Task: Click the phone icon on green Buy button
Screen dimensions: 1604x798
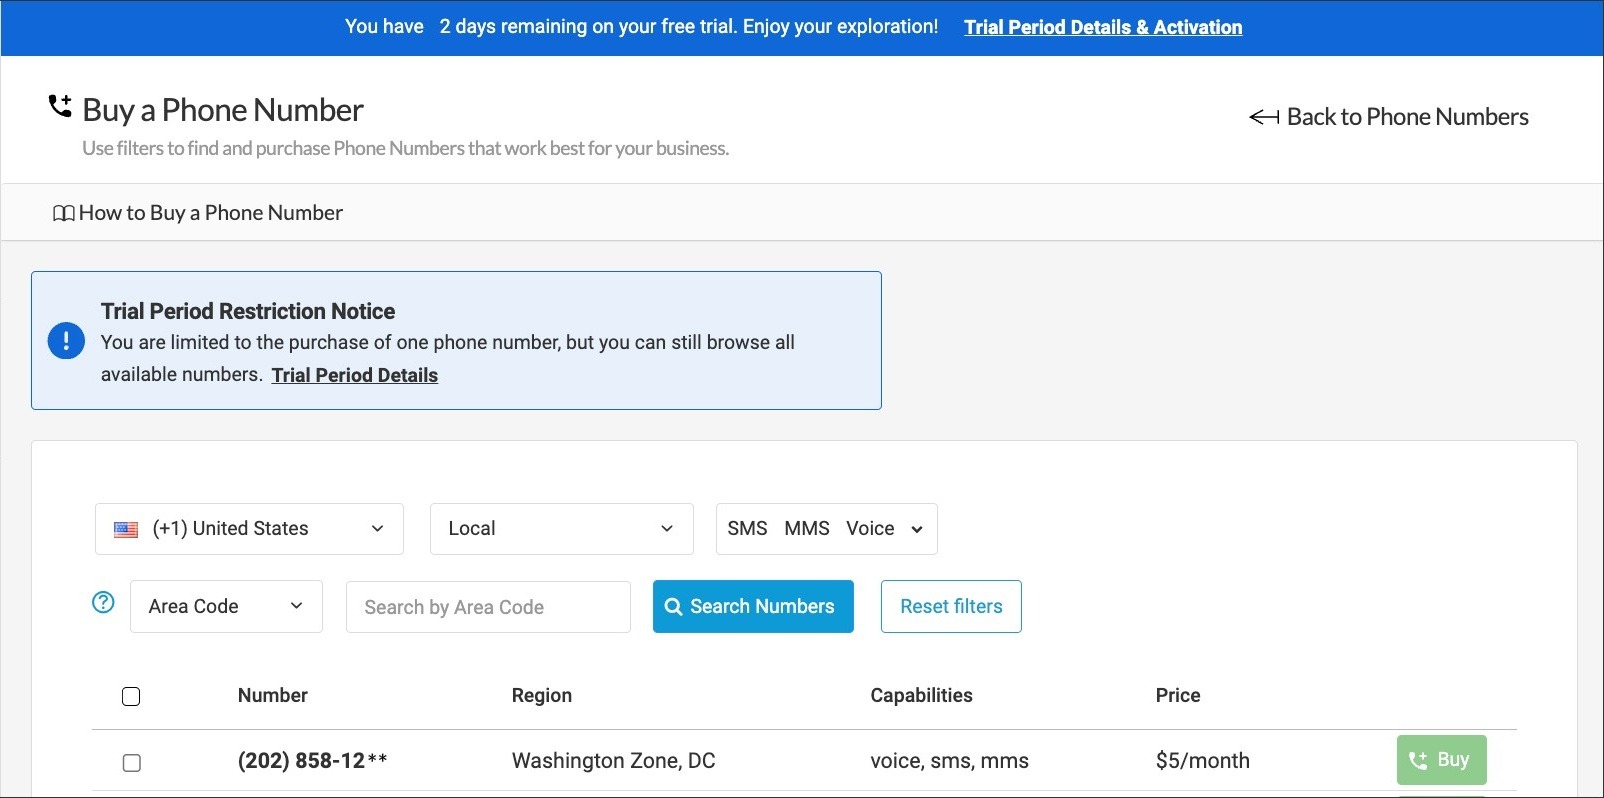Action: pos(1417,760)
